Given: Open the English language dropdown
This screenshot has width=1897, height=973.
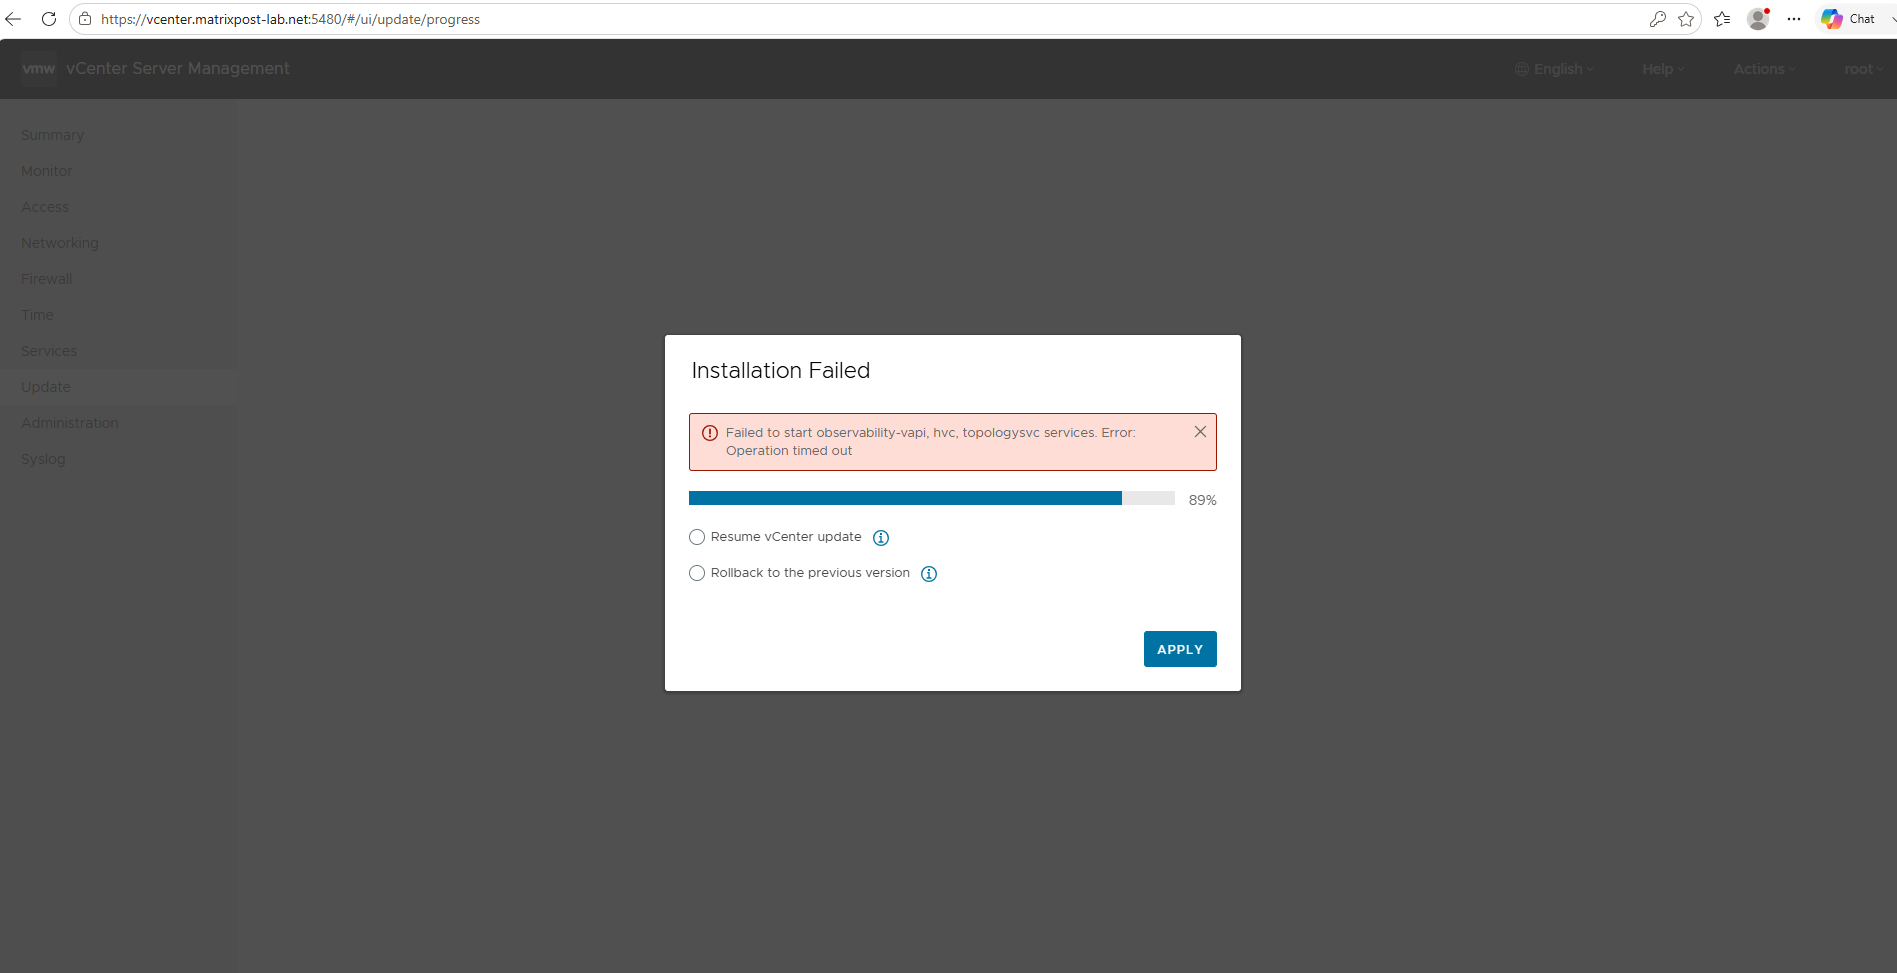Looking at the screenshot, I should point(1554,69).
